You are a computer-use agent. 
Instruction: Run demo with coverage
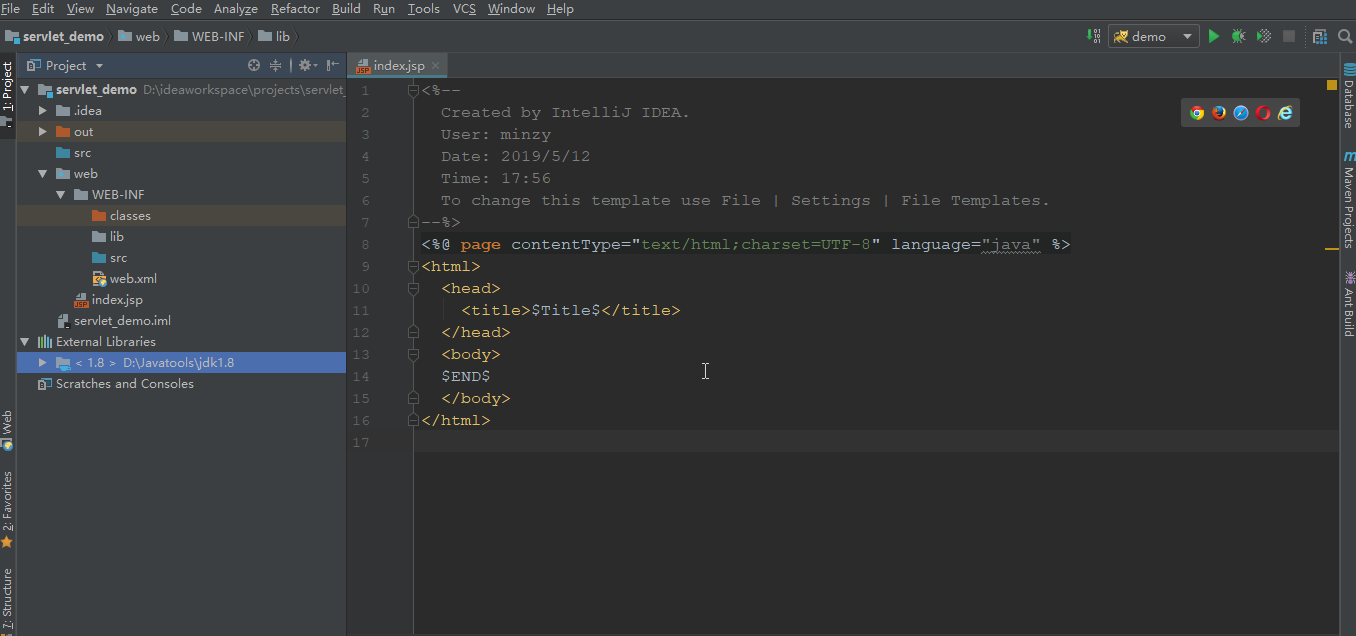[1263, 35]
